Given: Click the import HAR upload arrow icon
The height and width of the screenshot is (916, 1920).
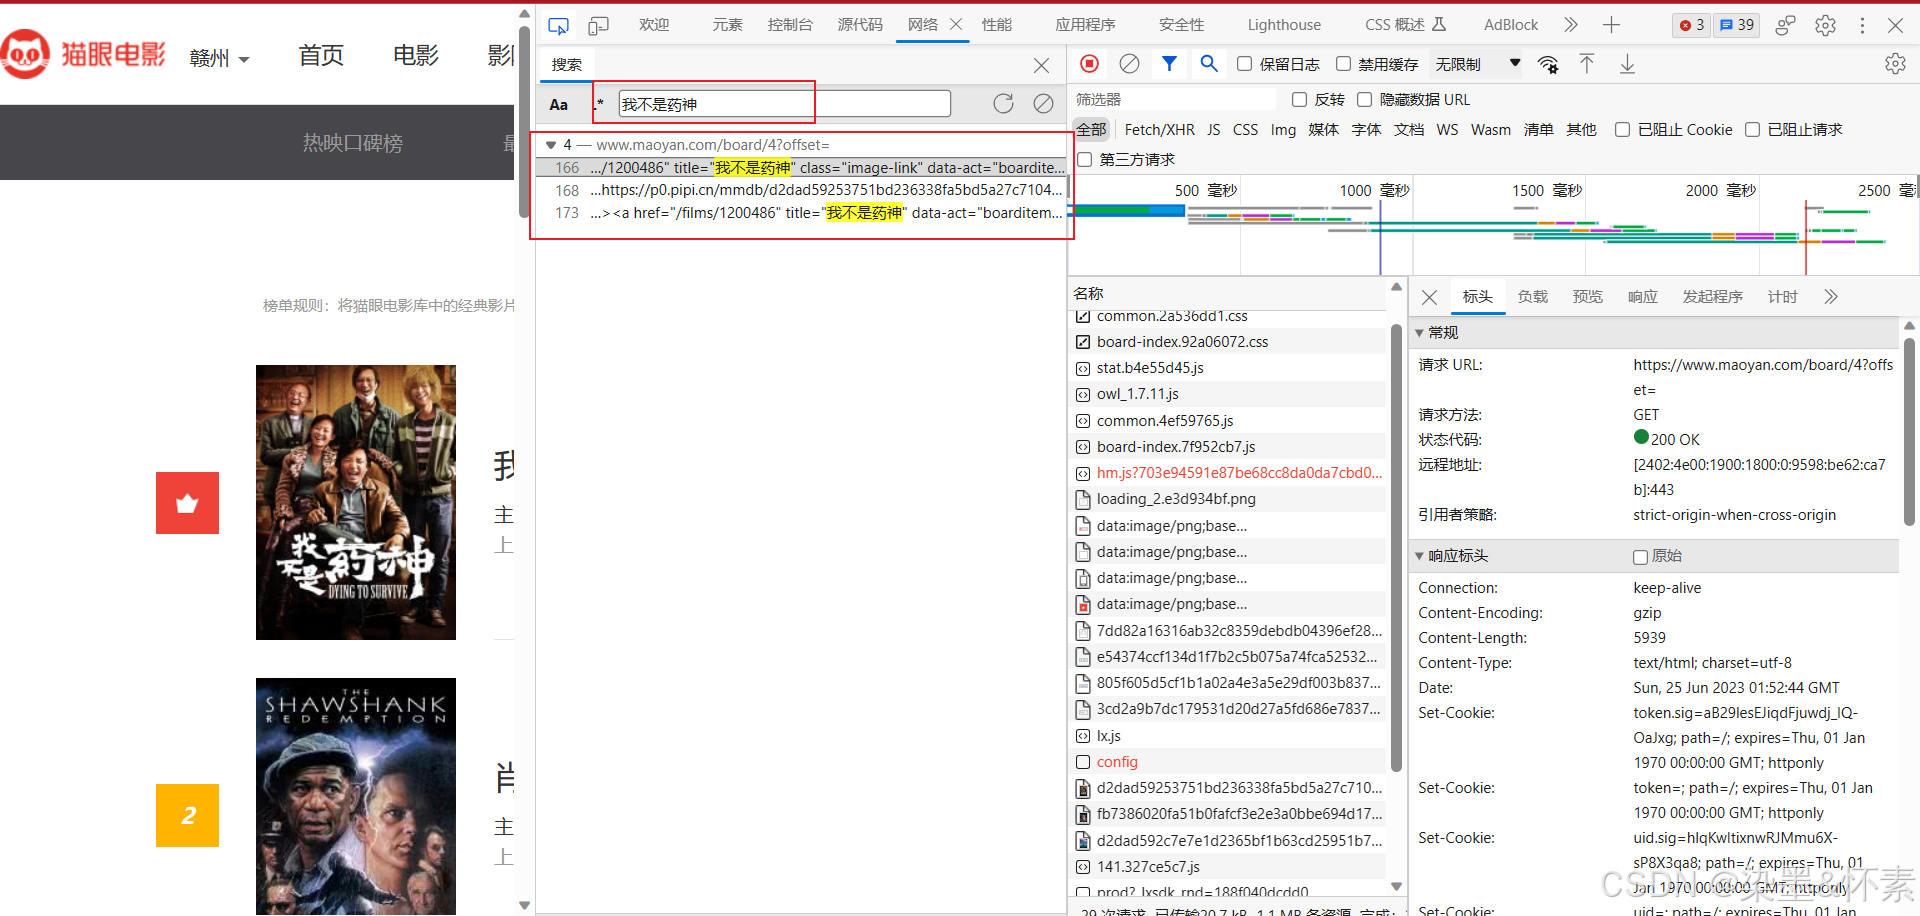Looking at the screenshot, I should 1587,64.
